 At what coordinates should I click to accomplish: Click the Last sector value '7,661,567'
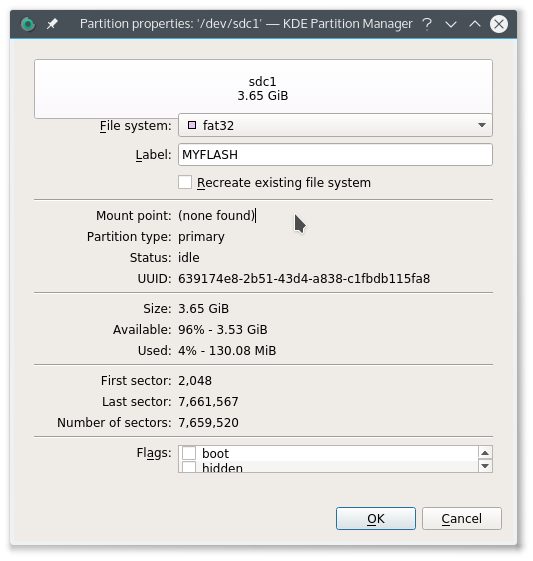(x=208, y=402)
